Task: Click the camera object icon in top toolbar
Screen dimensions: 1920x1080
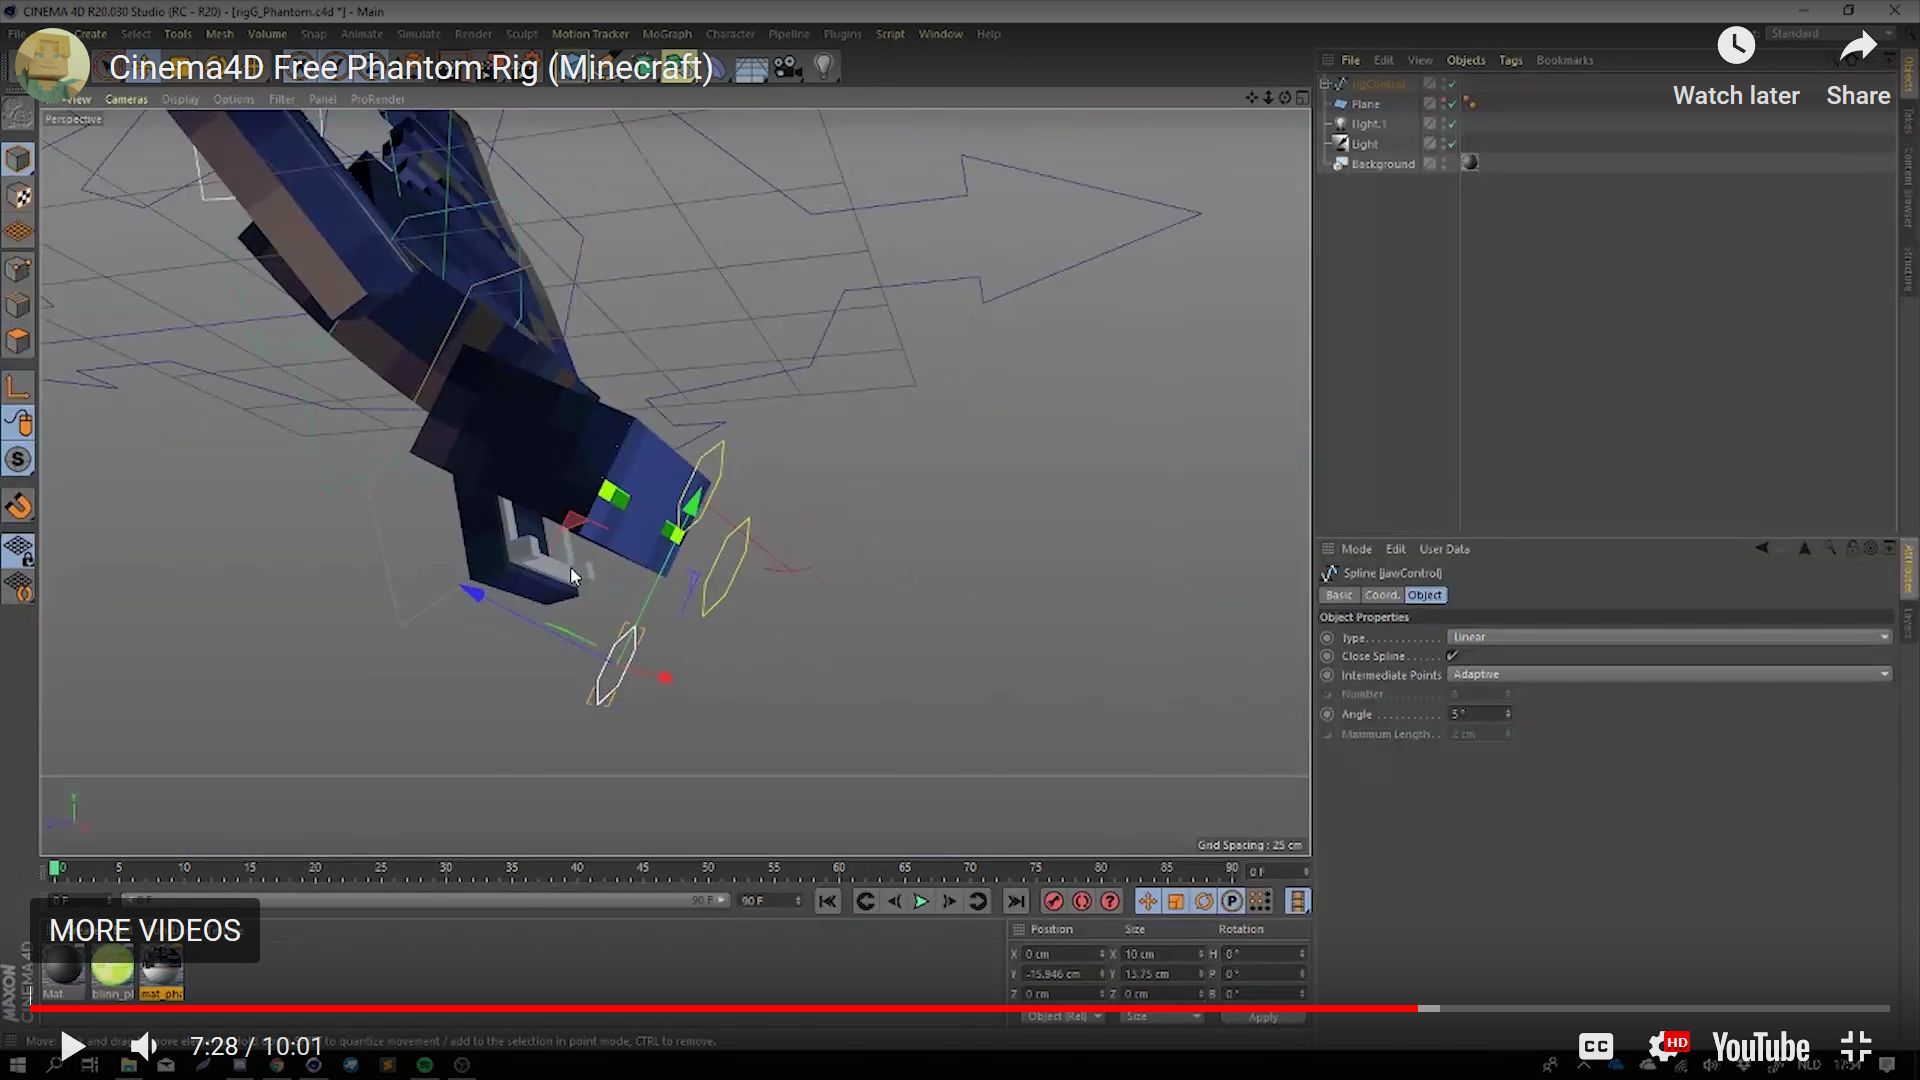Action: coord(788,67)
